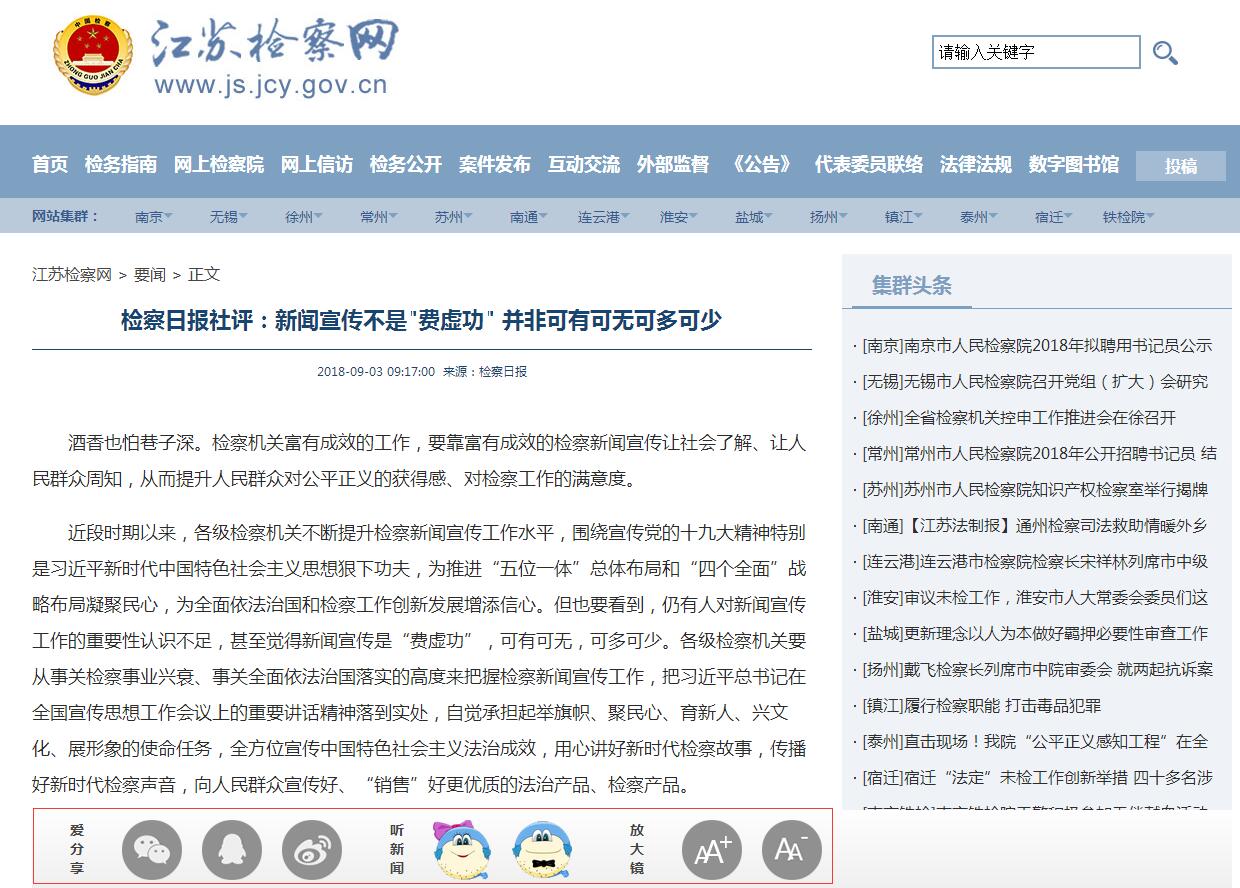The height and width of the screenshot is (888, 1240).
Task: Expand the 淮安 site dropdown
Action: coord(679,216)
